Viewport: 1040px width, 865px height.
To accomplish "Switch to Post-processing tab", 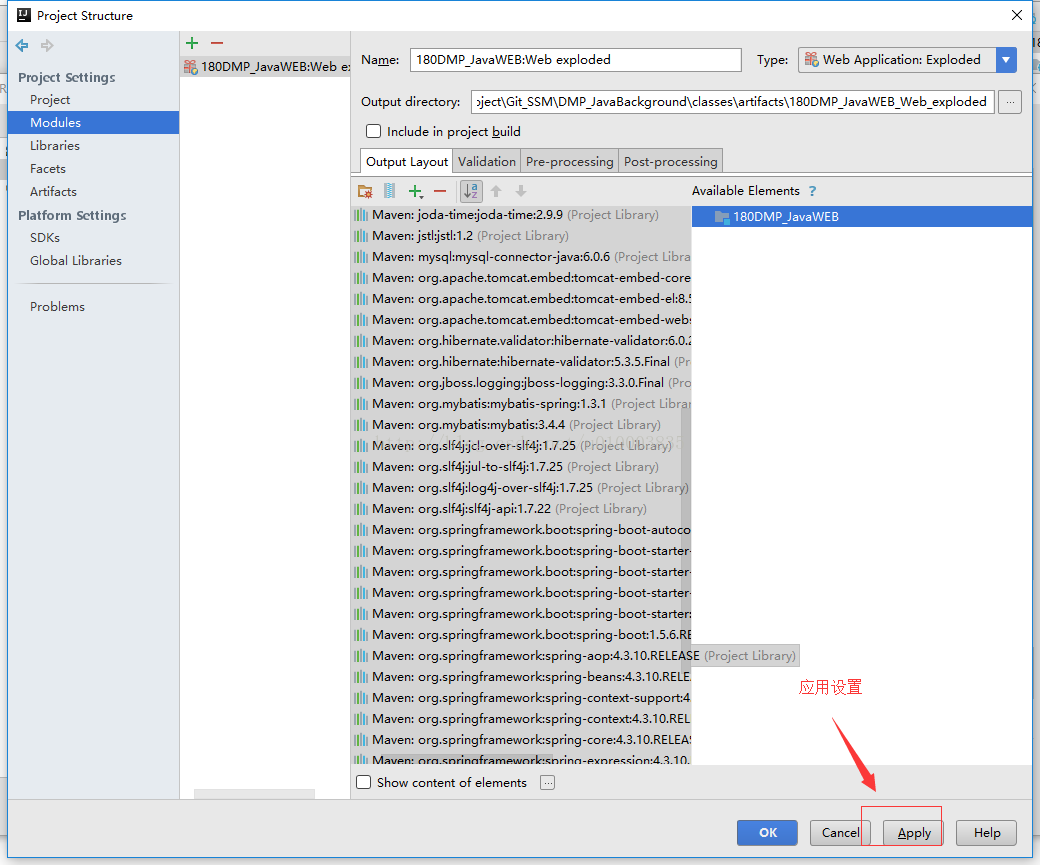I will pos(671,162).
